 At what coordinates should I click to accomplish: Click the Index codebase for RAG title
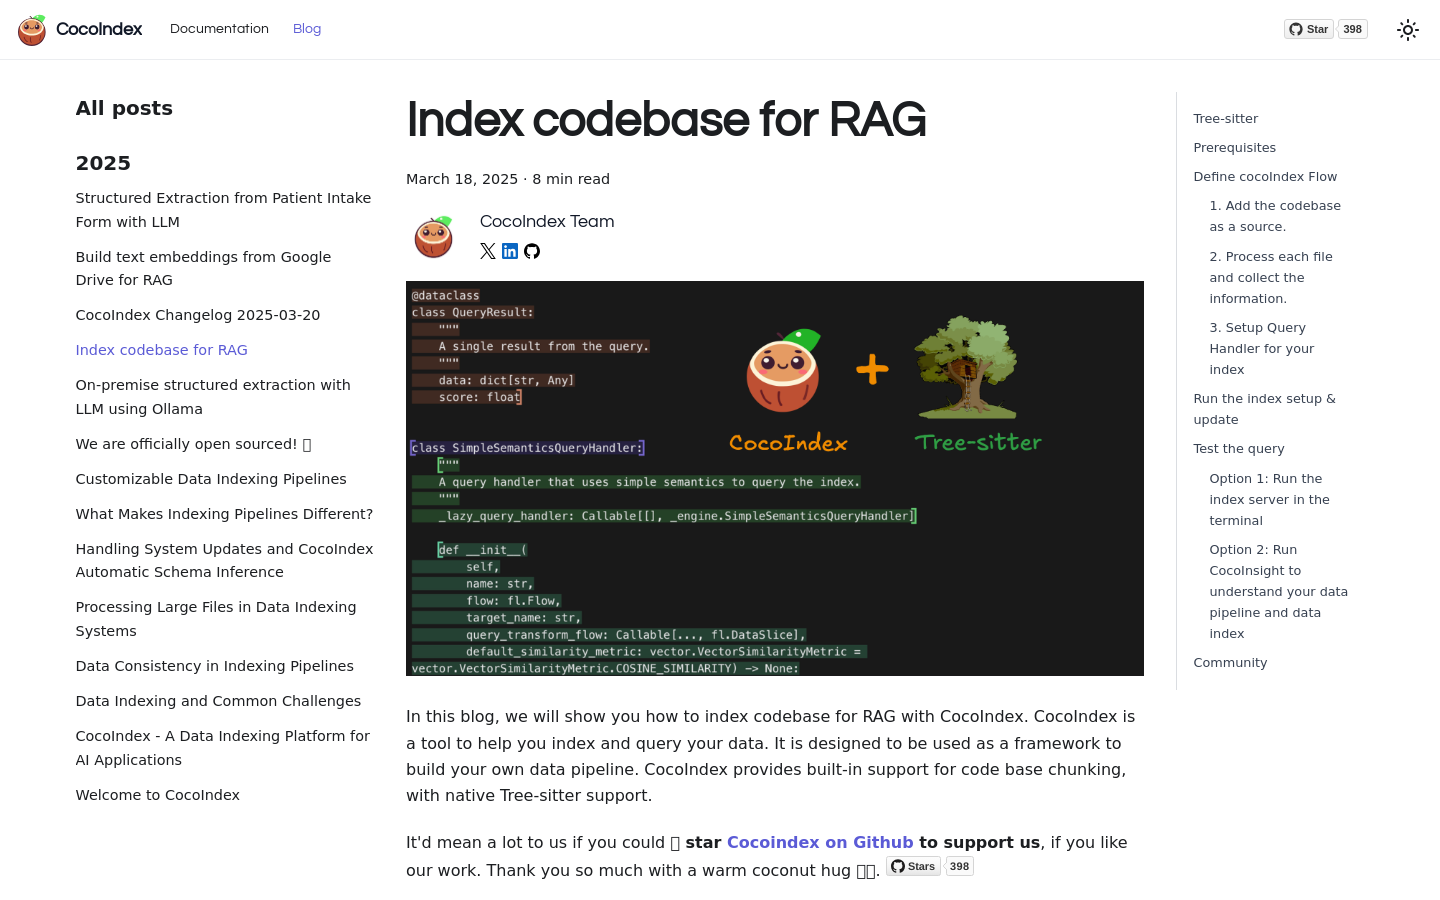666,120
